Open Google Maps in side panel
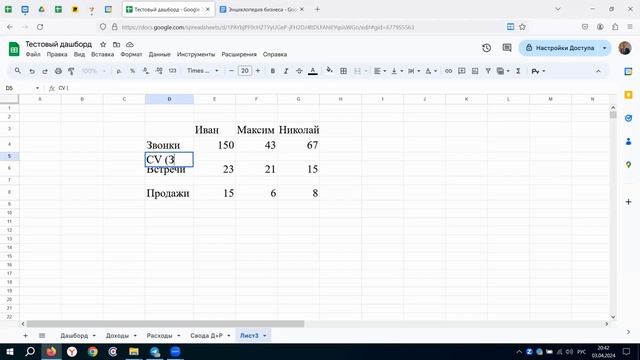Viewport: 640px width, 360px height. coord(629,164)
